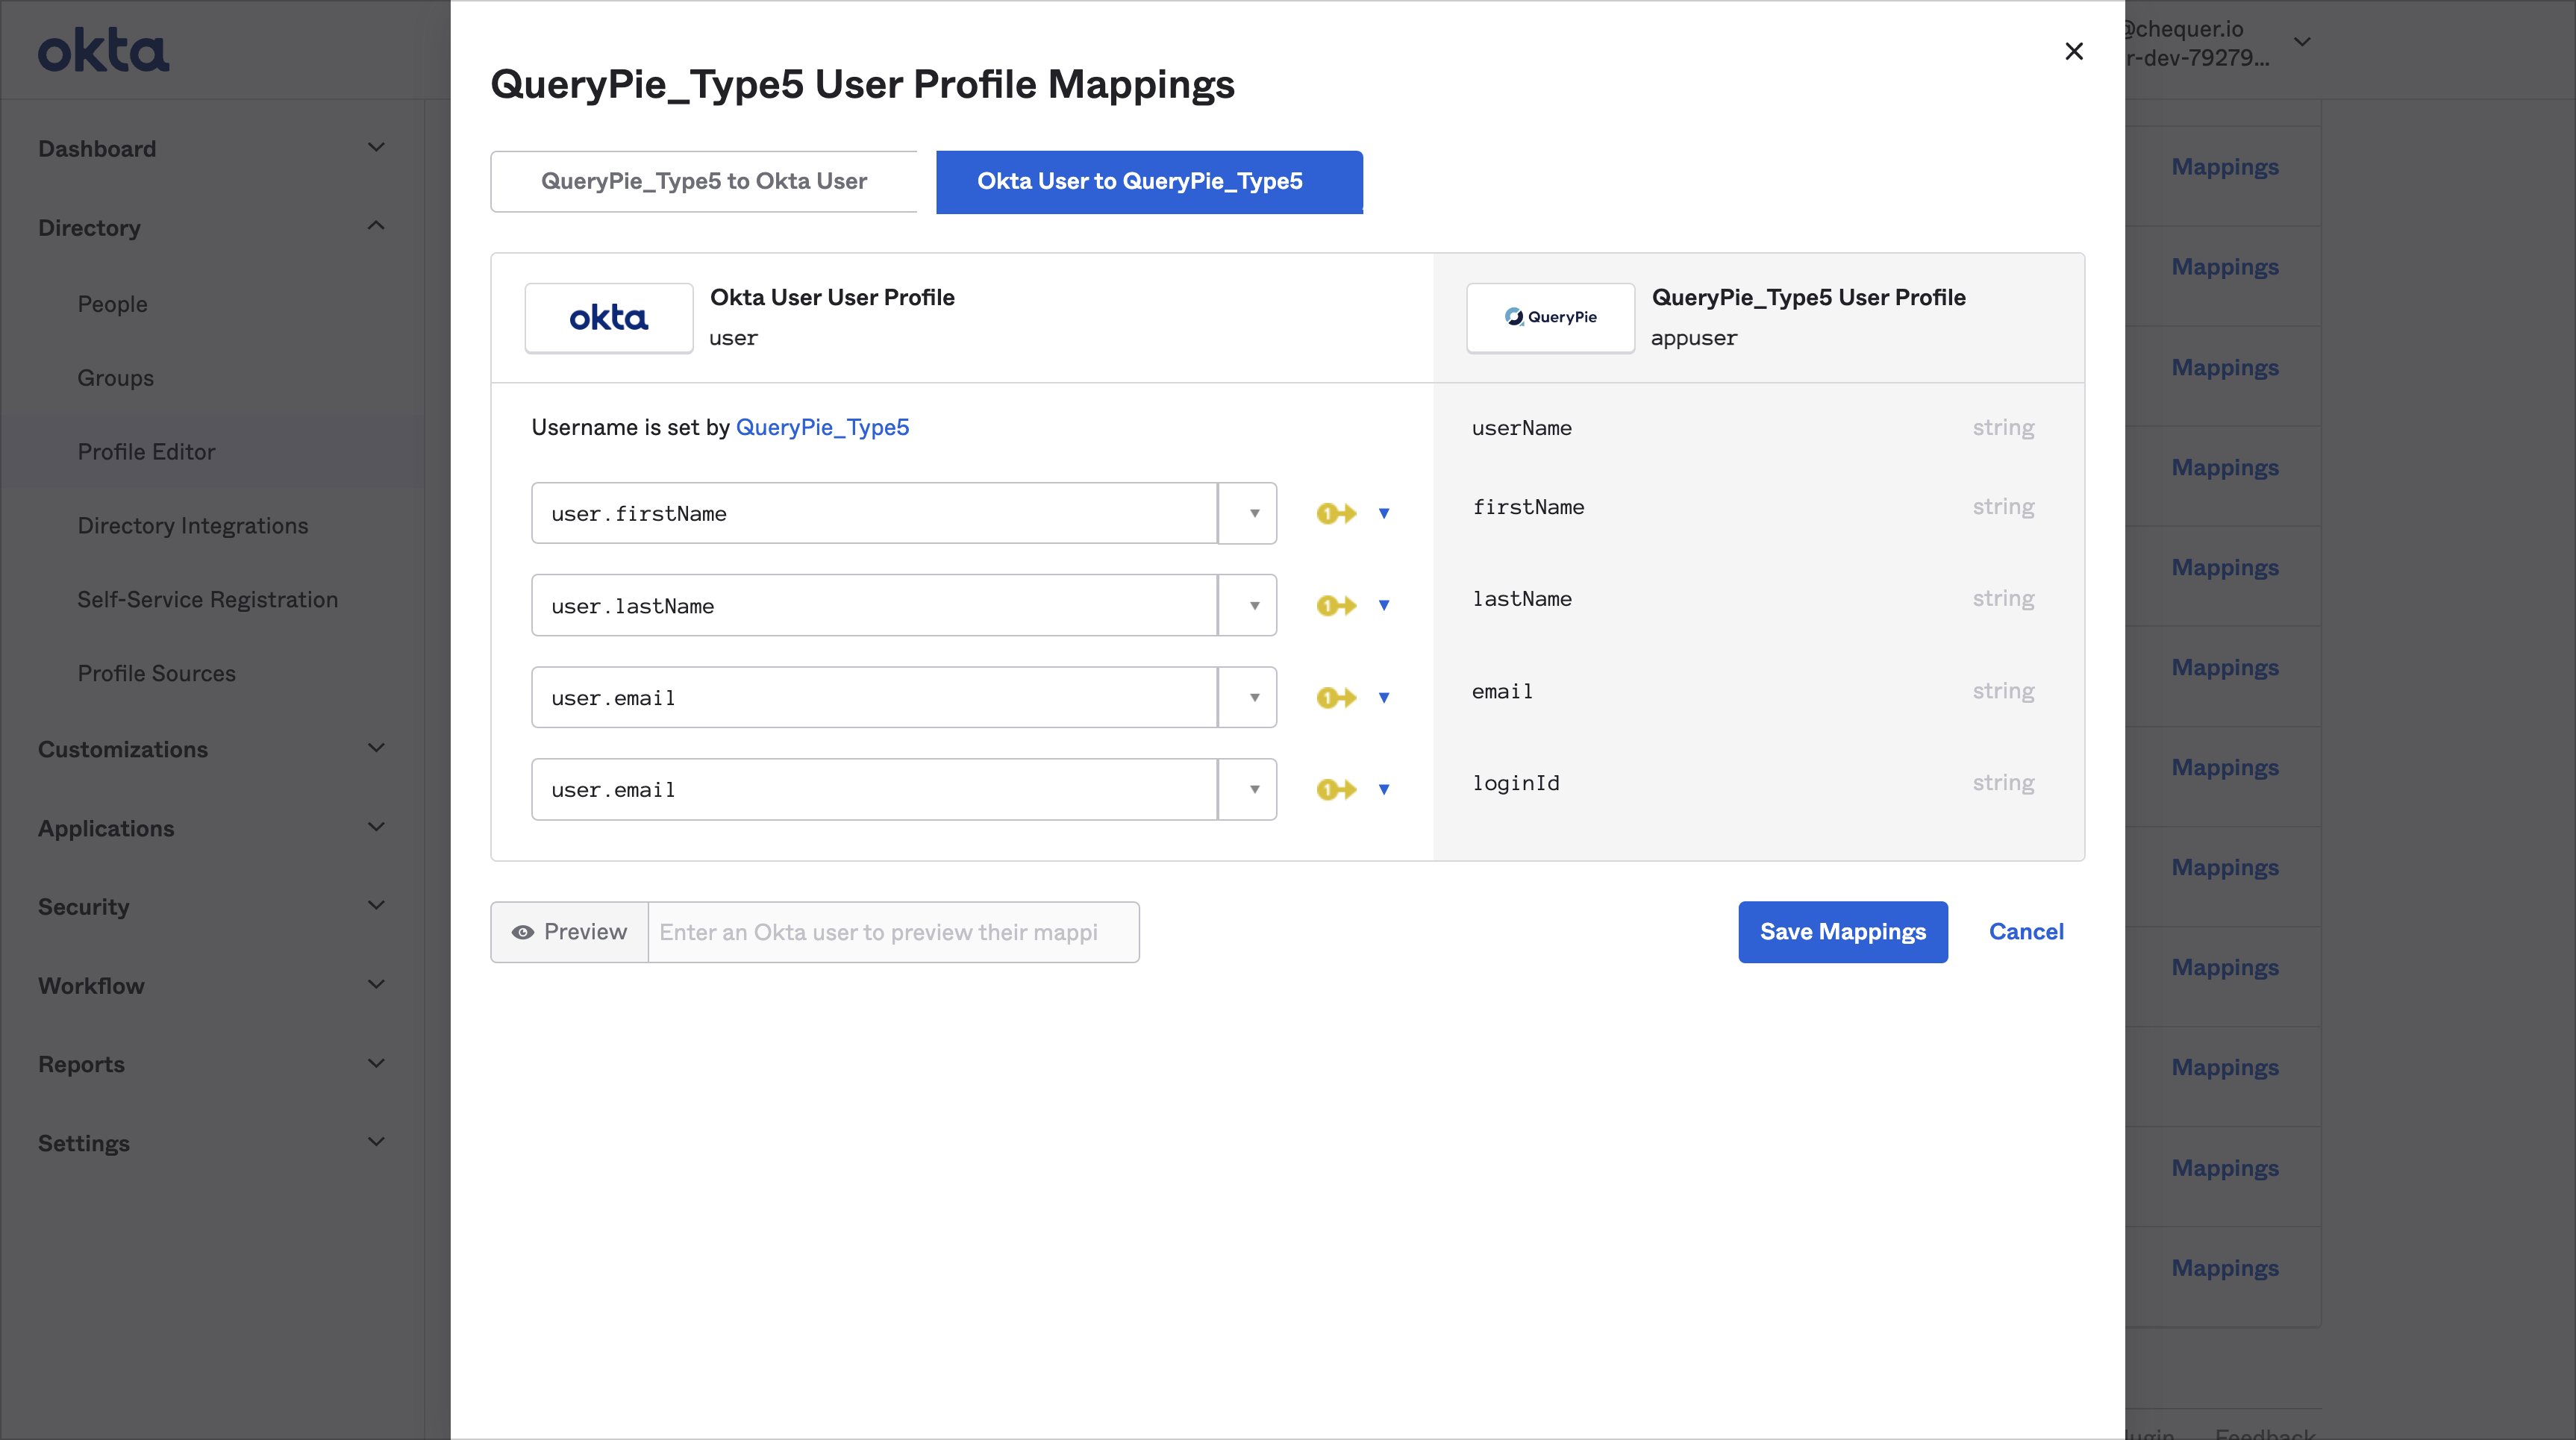Screen dimensions: 2576x1440
Task: Switch to QueryPie_Type5 to Okta User tab
Action: coord(704,181)
